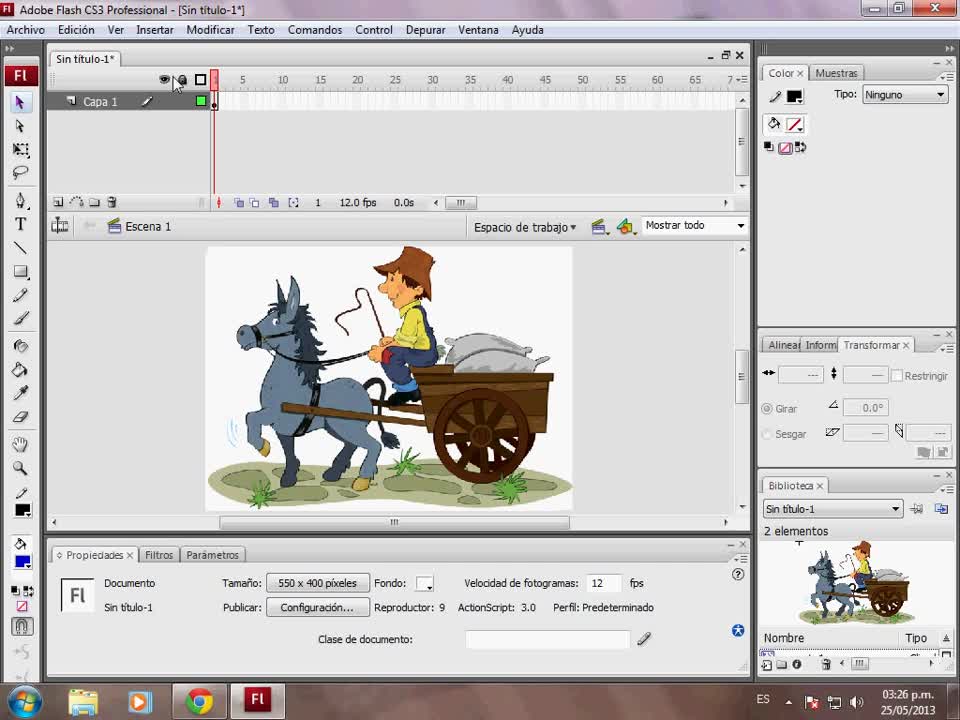Select the Subselection tool
This screenshot has height=720, width=960.
pos(20,126)
